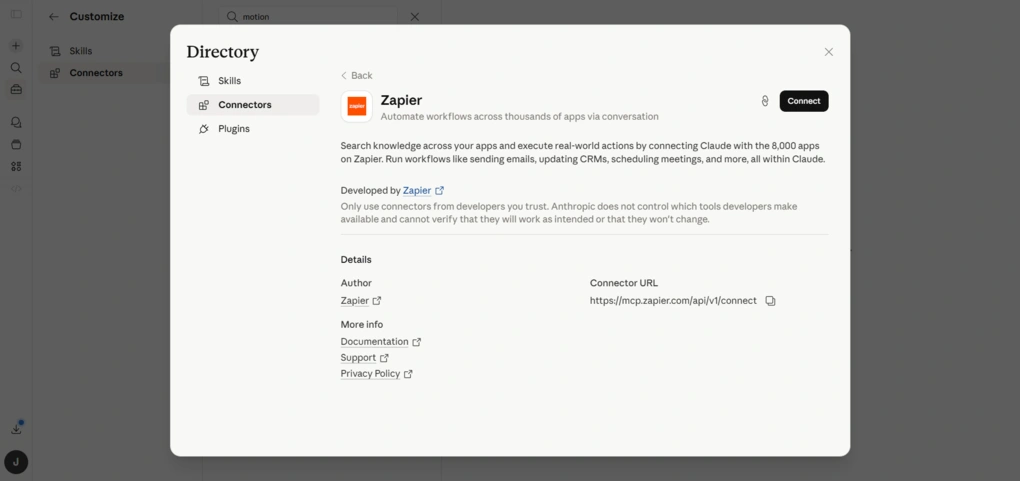Image resolution: width=1020 pixels, height=481 pixels.
Task: Select Connectors in Directory sidebar
Action: click(x=252, y=105)
